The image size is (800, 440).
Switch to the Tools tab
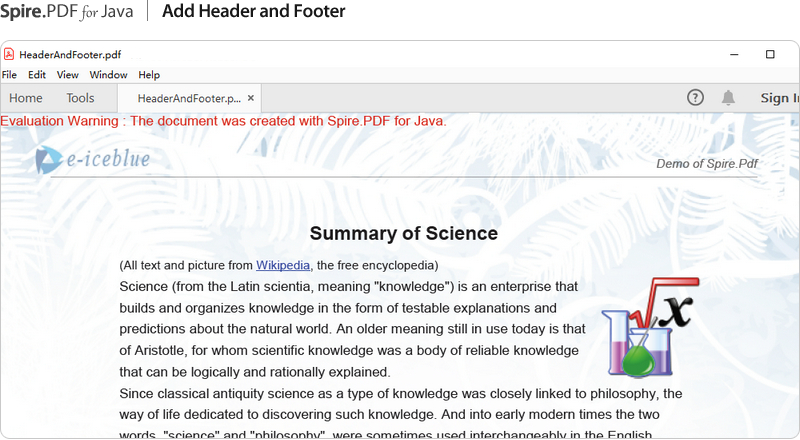point(80,98)
